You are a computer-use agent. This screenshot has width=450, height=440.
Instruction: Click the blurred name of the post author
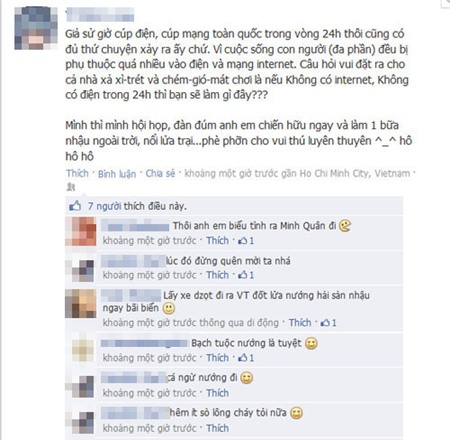100,15
